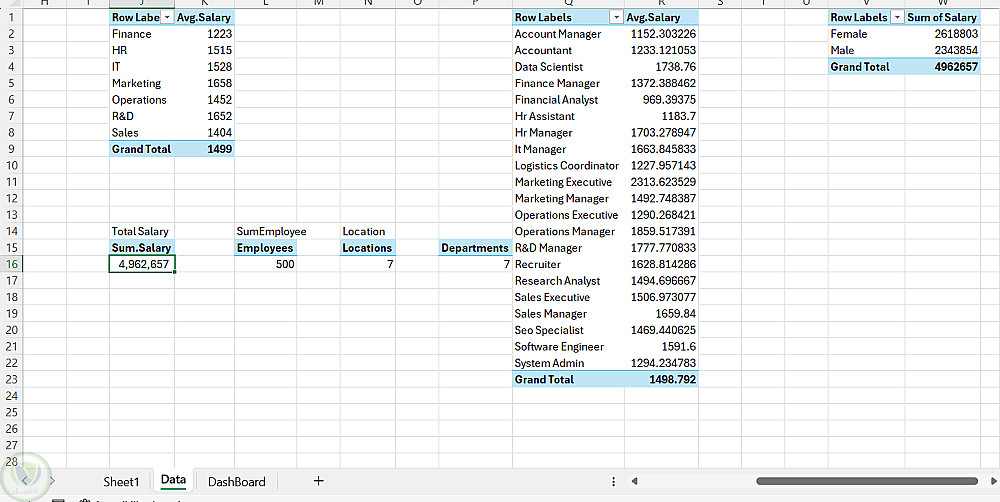This screenshot has width=1000, height=502.
Task: Select the R&D department label
Action: (142, 116)
